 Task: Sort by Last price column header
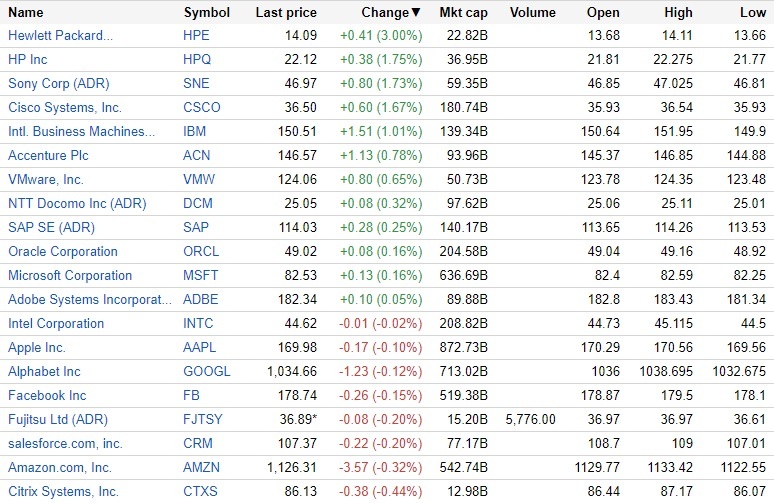(286, 13)
